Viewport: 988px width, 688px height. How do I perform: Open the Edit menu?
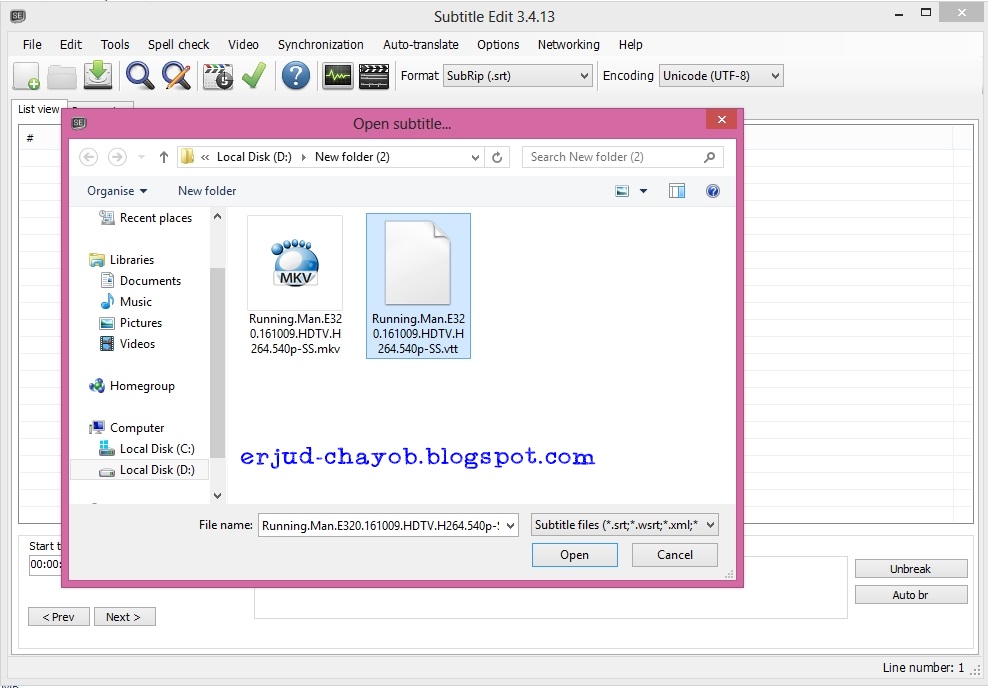click(x=71, y=45)
